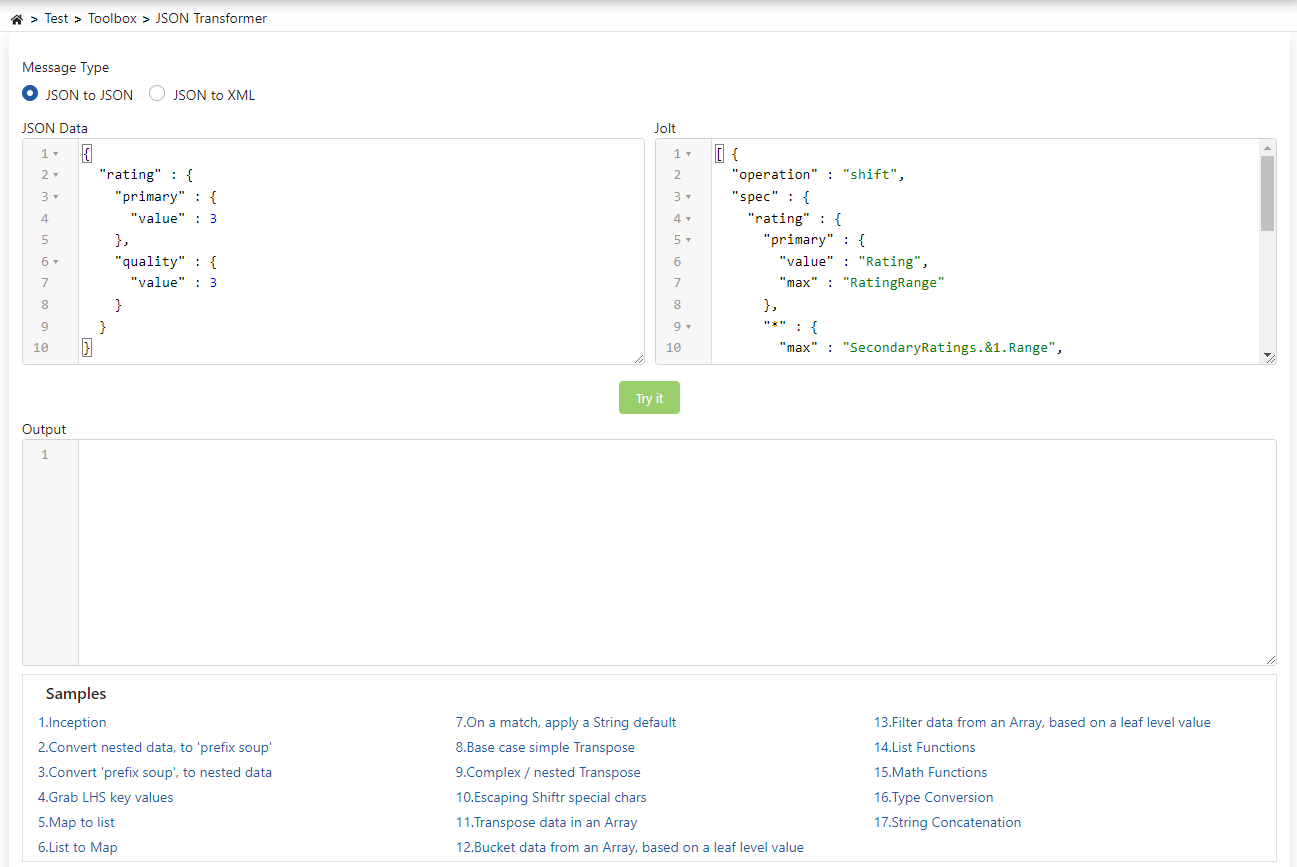Open the String Concatenation sample
1297x867 pixels.
point(947,822)
